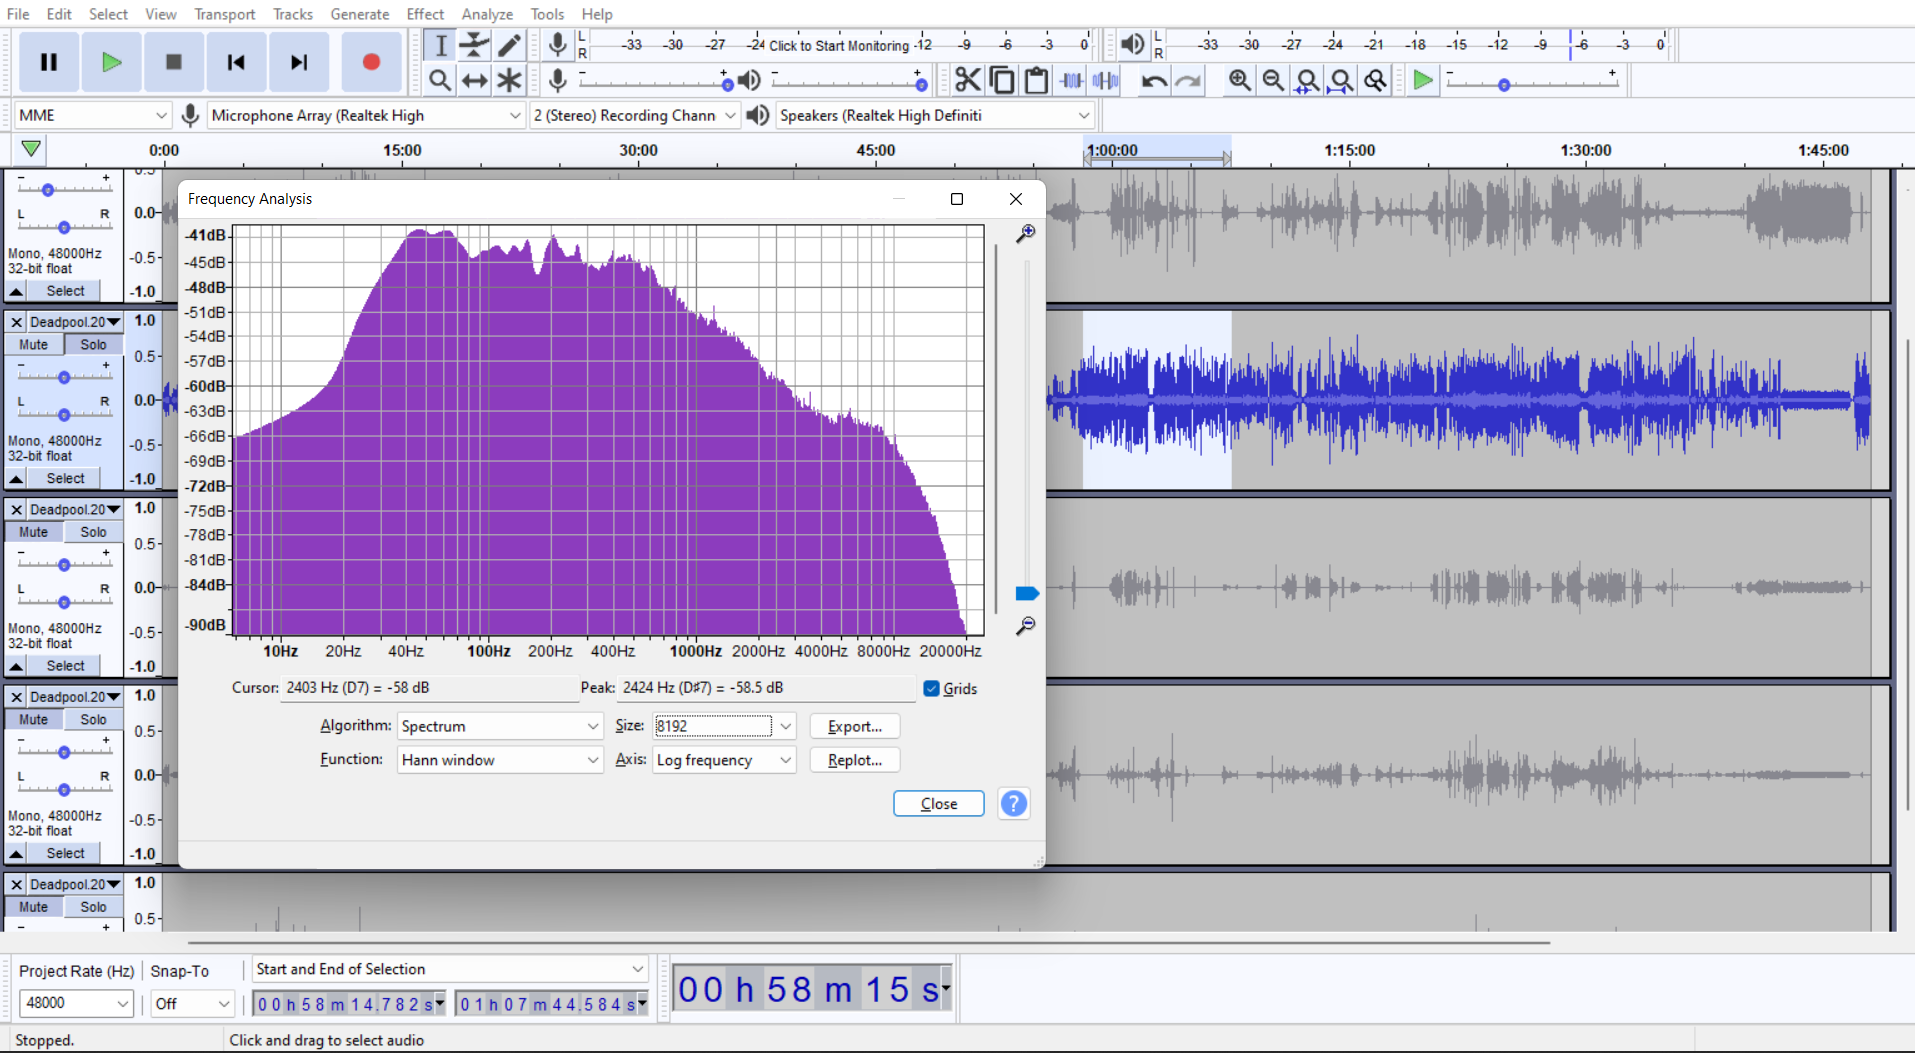Click recording meter microphone icon
The width and height of the screenshot is (1915, 1053).
click(558, 45)
